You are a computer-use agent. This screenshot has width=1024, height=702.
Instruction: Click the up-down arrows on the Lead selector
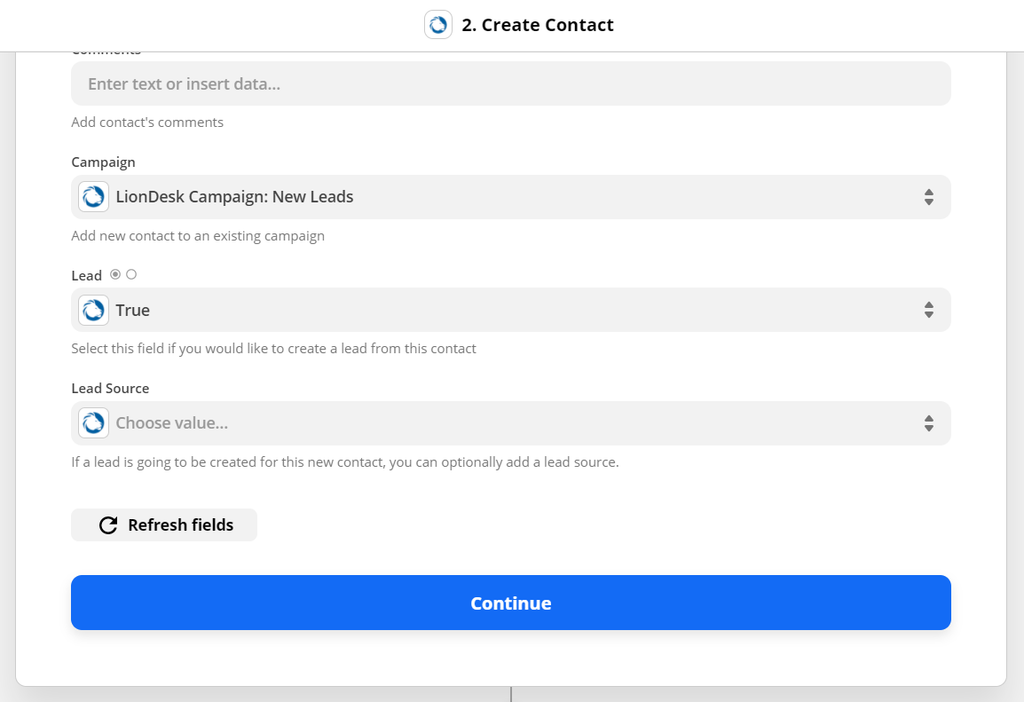(x=930, y=310)
